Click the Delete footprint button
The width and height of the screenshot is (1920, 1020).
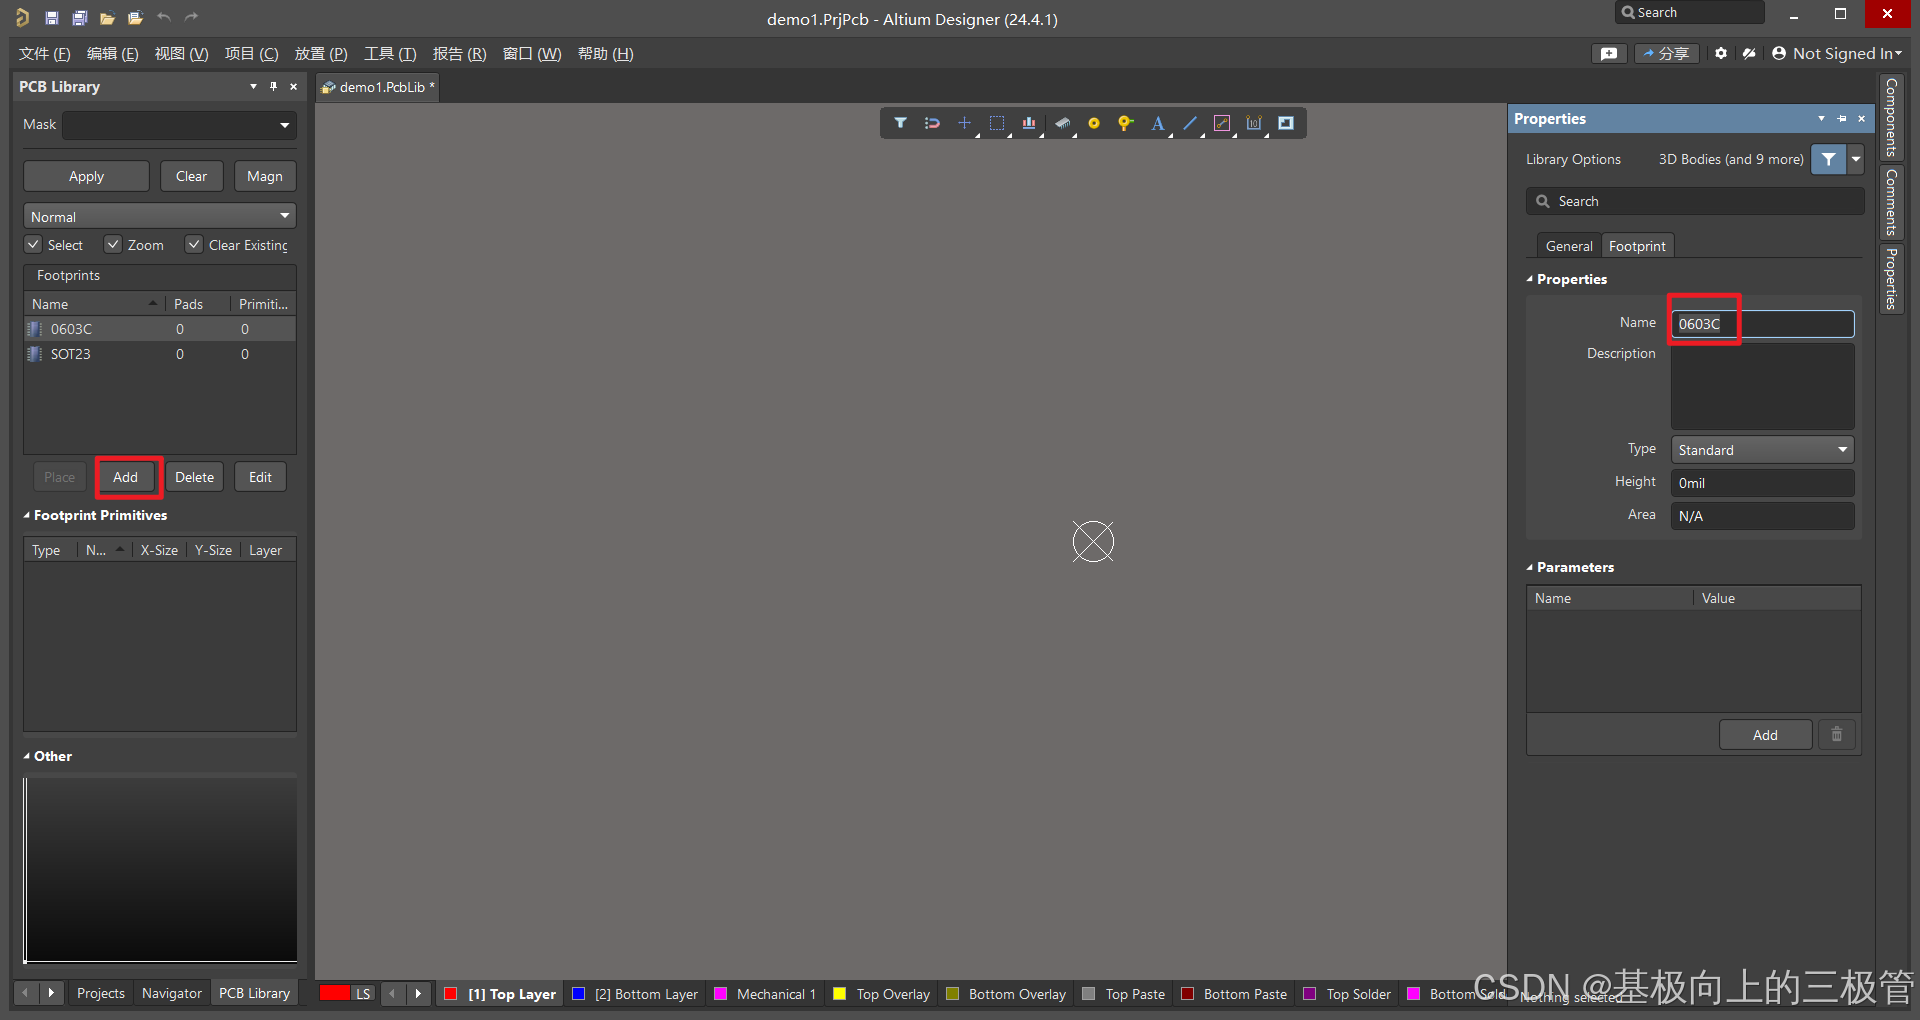[x=194, y=477]
